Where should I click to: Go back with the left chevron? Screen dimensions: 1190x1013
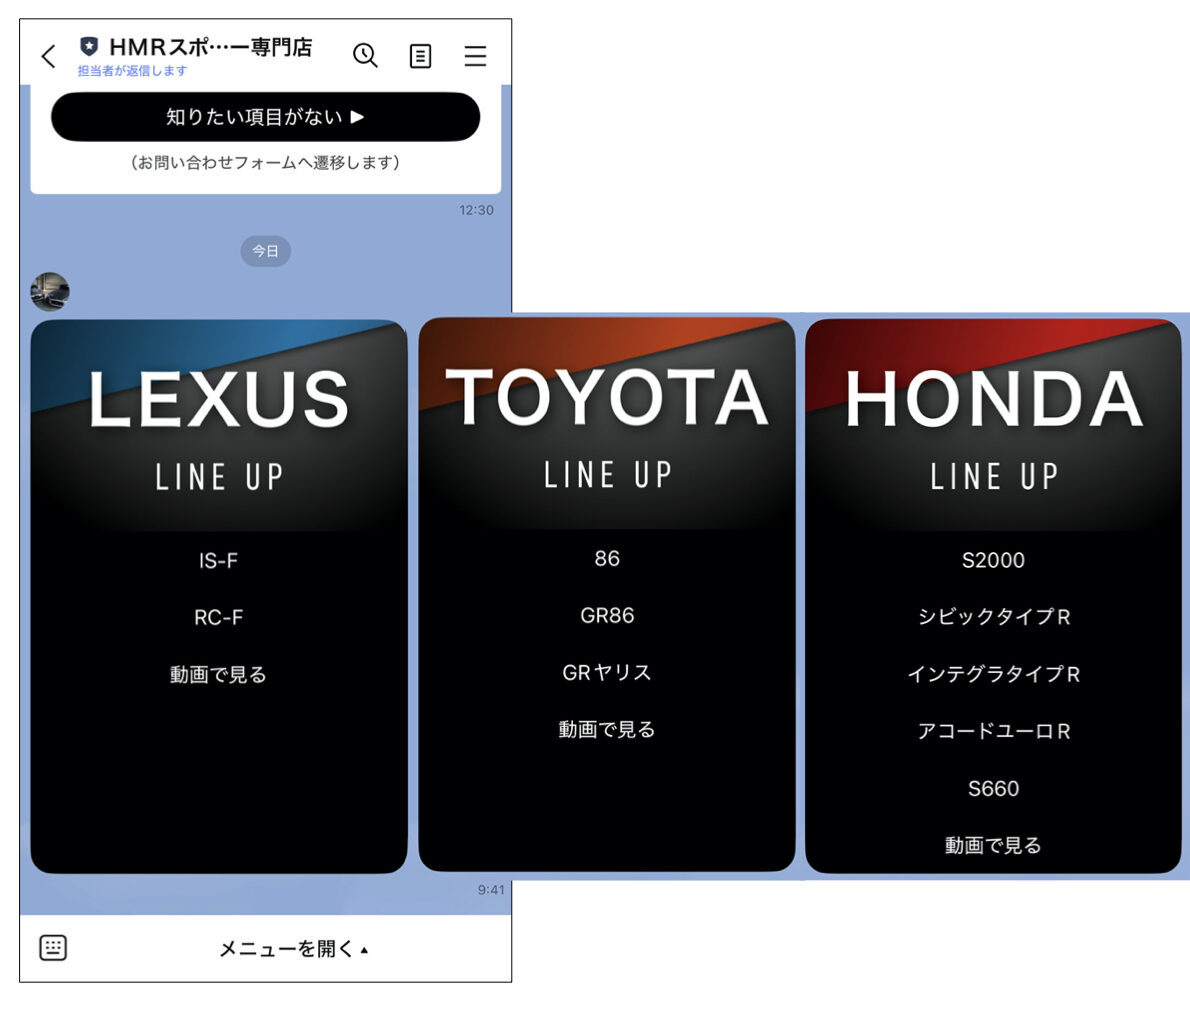49,55
